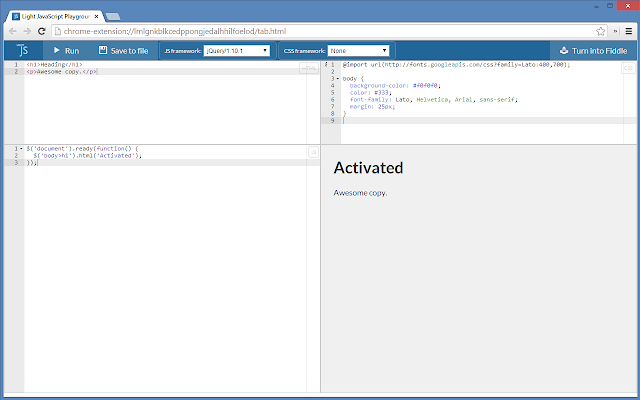Click the CSS badge in the editor pane
This screenshot has height=400, width=640.
[x=628, y=68]
